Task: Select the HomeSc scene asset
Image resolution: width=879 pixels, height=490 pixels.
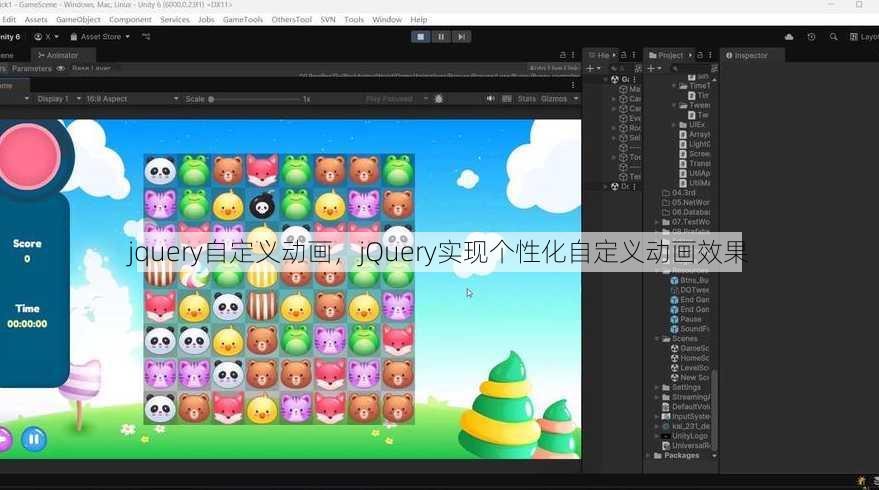Action: coord(690,358)
